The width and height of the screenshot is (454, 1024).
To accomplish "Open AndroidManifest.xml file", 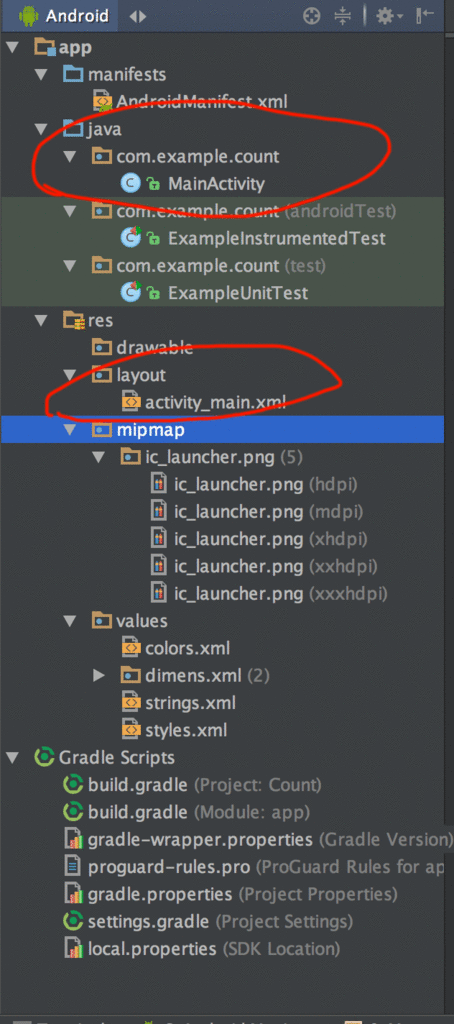I will pos(202,102).
